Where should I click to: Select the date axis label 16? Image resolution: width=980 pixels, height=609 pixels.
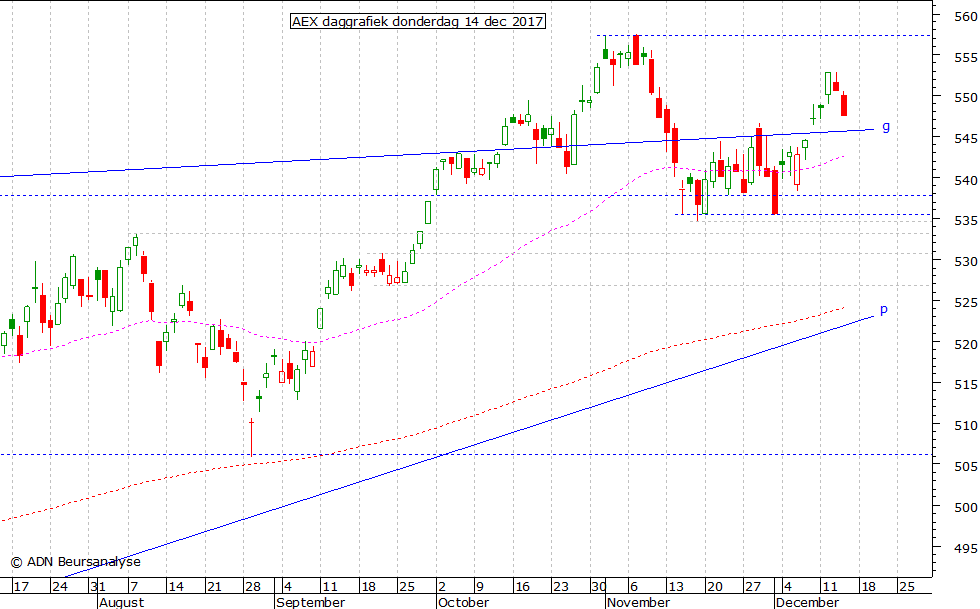tap(522, 586)
